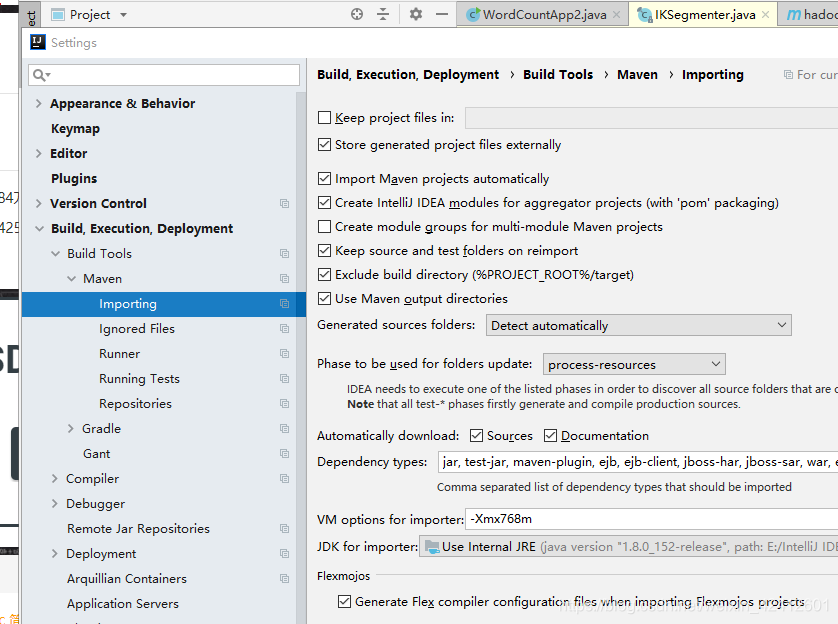Open Plugins settings page
The height and width of the screenshot is (624, 838).
pyautogui.click(x=74, y=178)
